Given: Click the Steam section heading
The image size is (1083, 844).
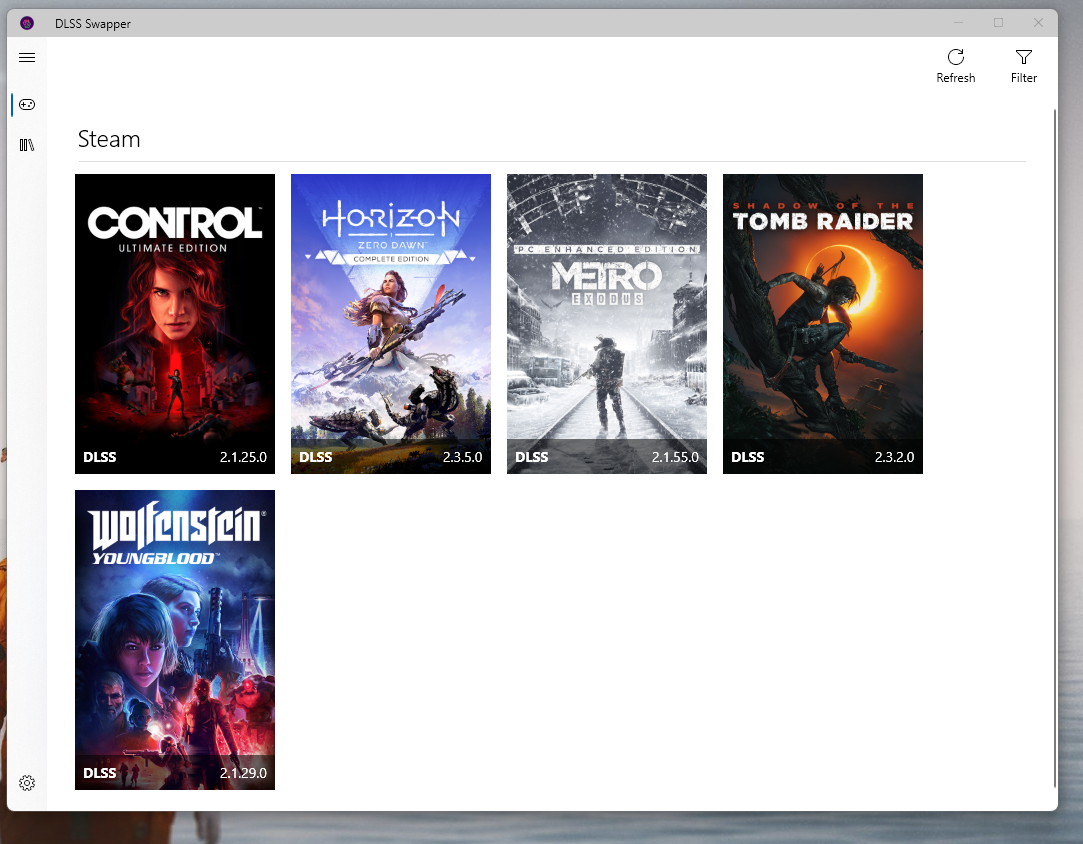Looking at the screenshot, I should click(x=109, y=139).
